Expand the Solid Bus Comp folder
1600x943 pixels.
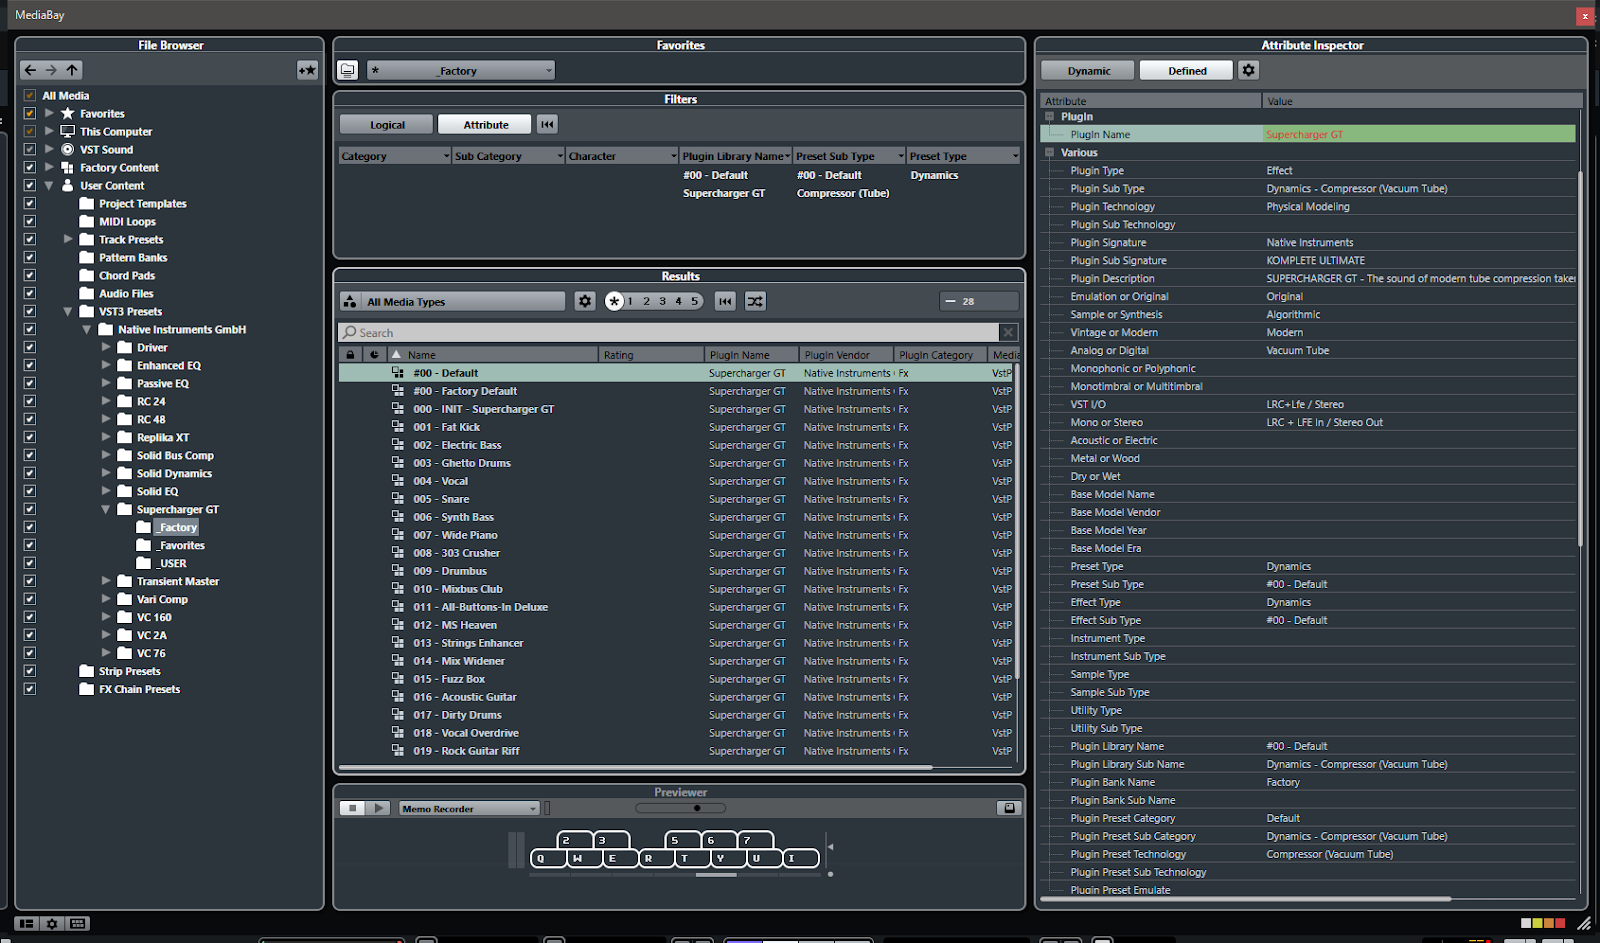[106, 455]
